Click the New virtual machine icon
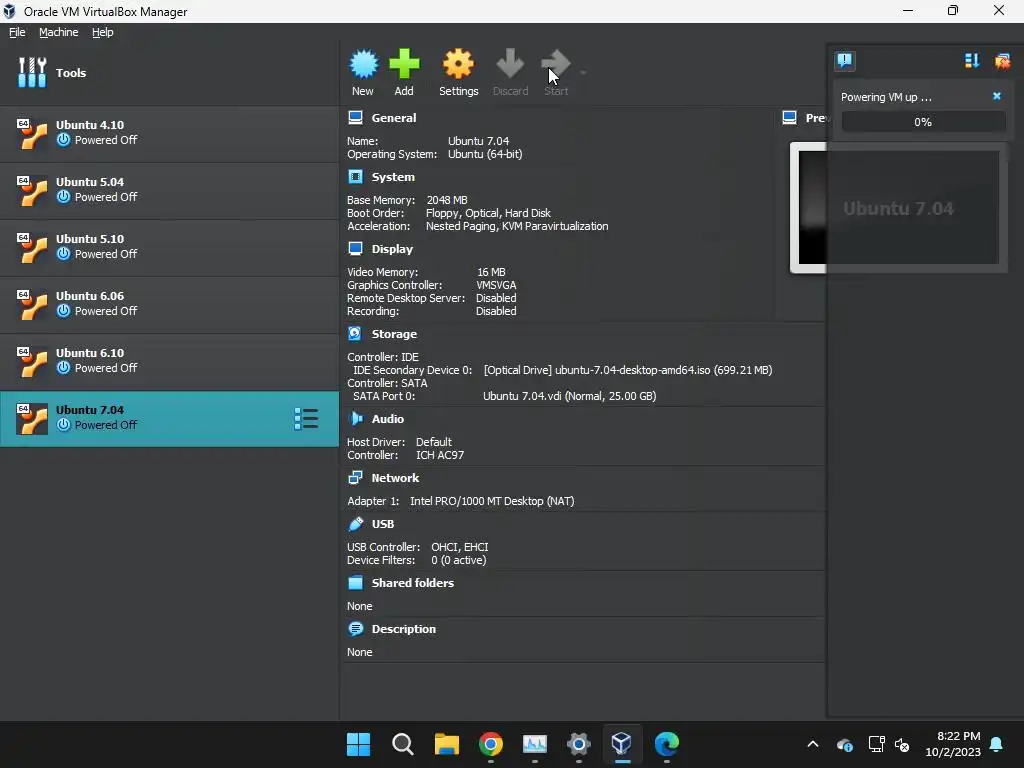 pos(363,64)
